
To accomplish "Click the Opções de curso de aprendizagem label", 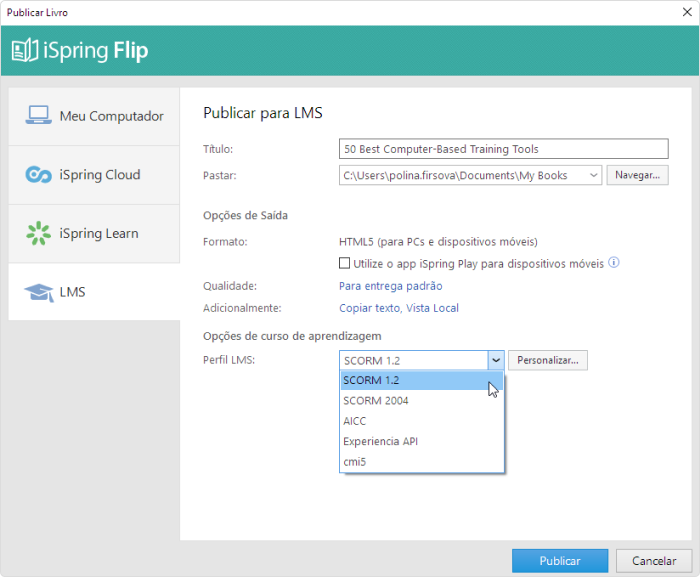I will [292, 336].
